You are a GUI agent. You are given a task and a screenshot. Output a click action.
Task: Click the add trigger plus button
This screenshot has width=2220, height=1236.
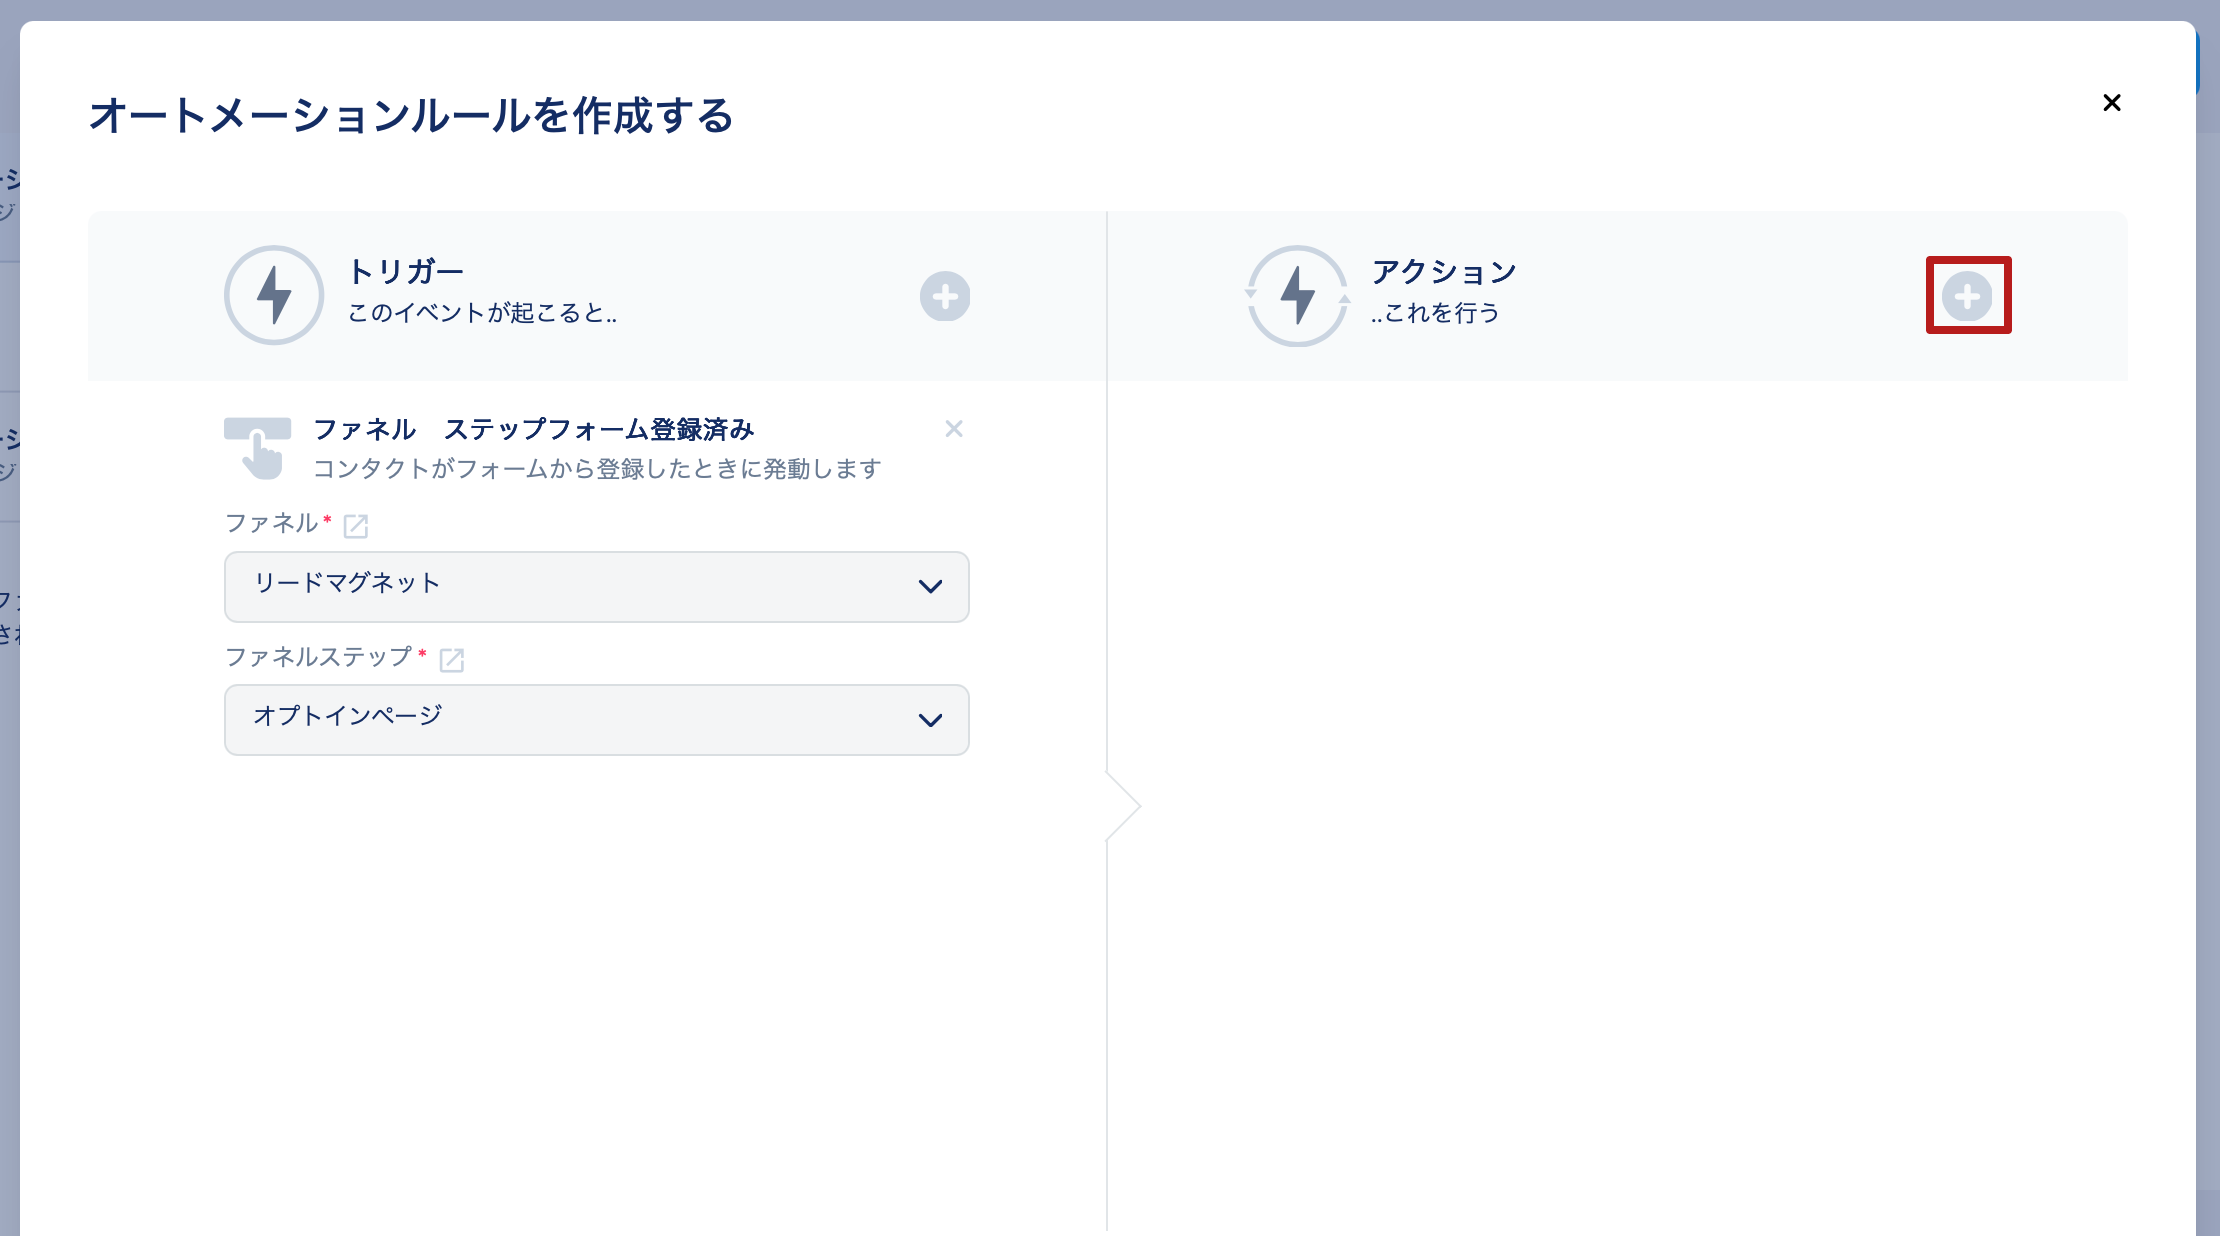(945, 296)
